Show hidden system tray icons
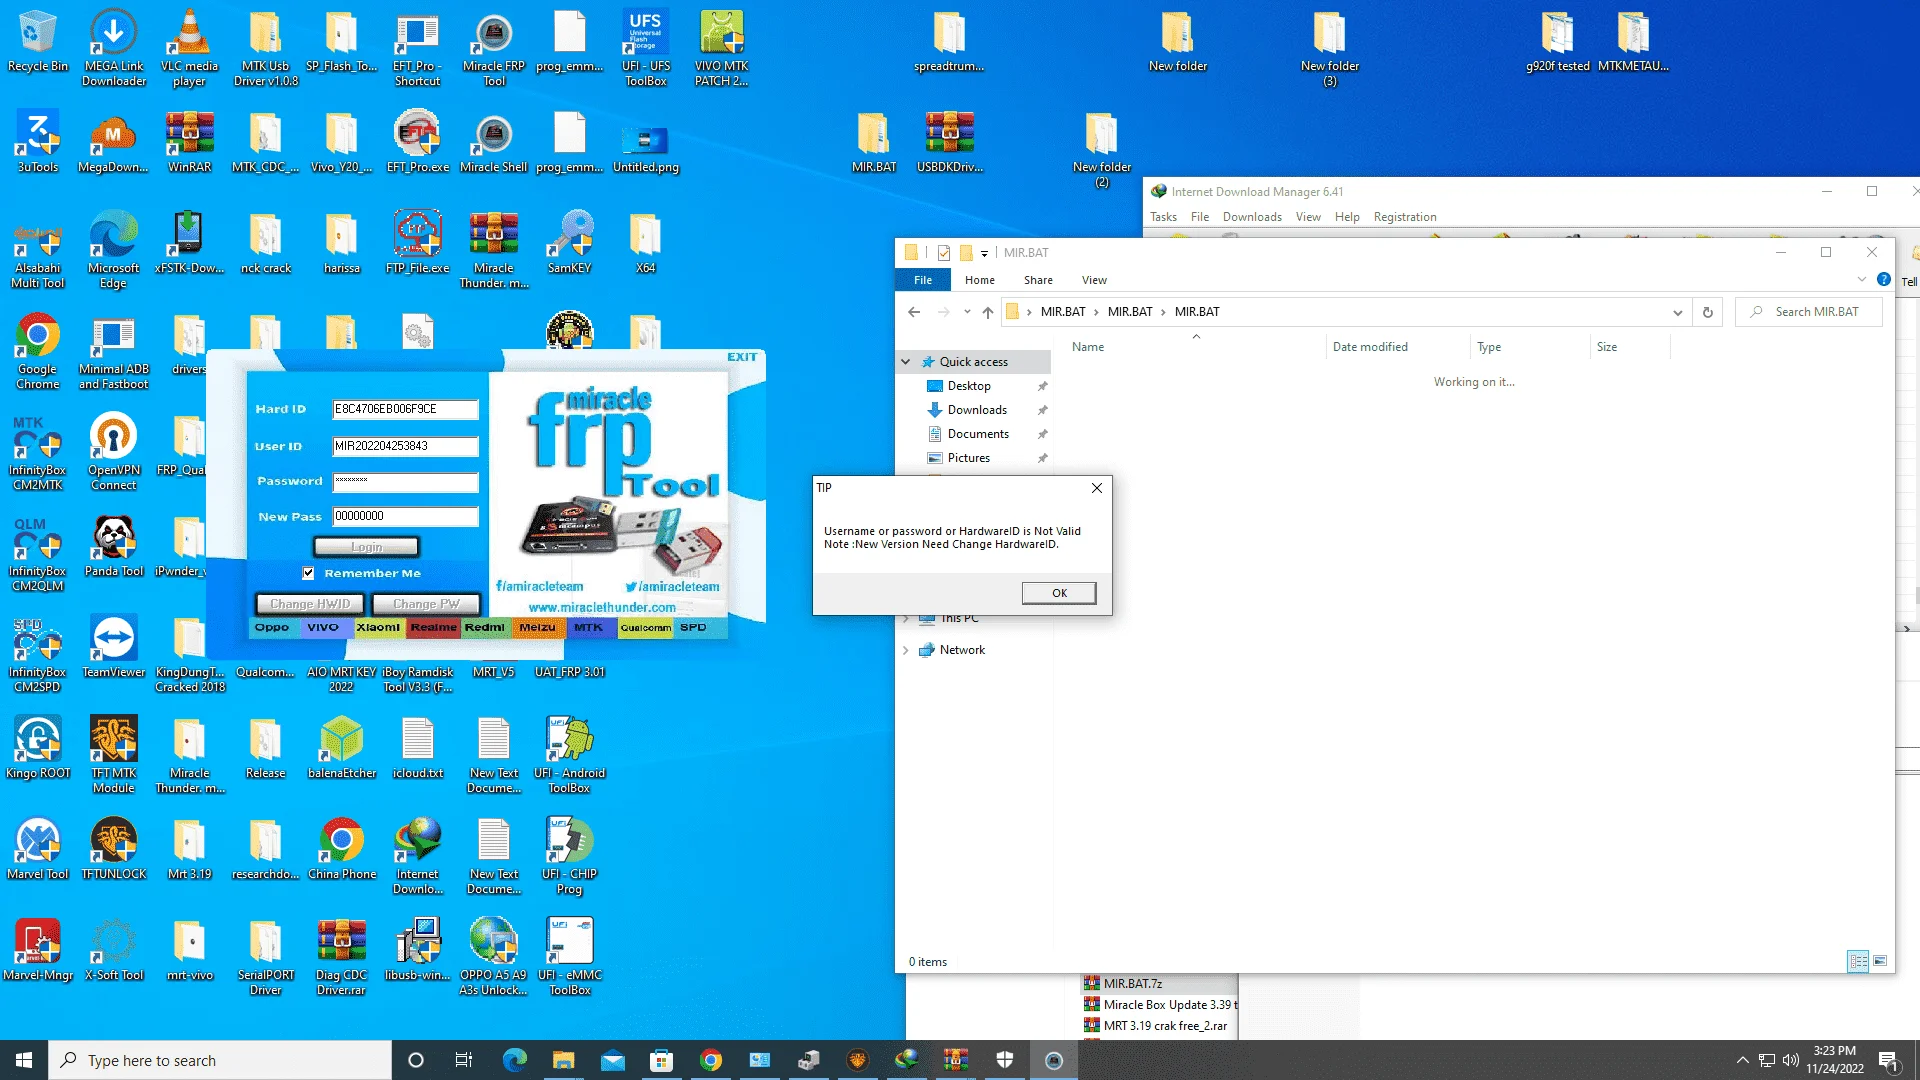The image size is (1920, 1080). coord(1742,1060)
